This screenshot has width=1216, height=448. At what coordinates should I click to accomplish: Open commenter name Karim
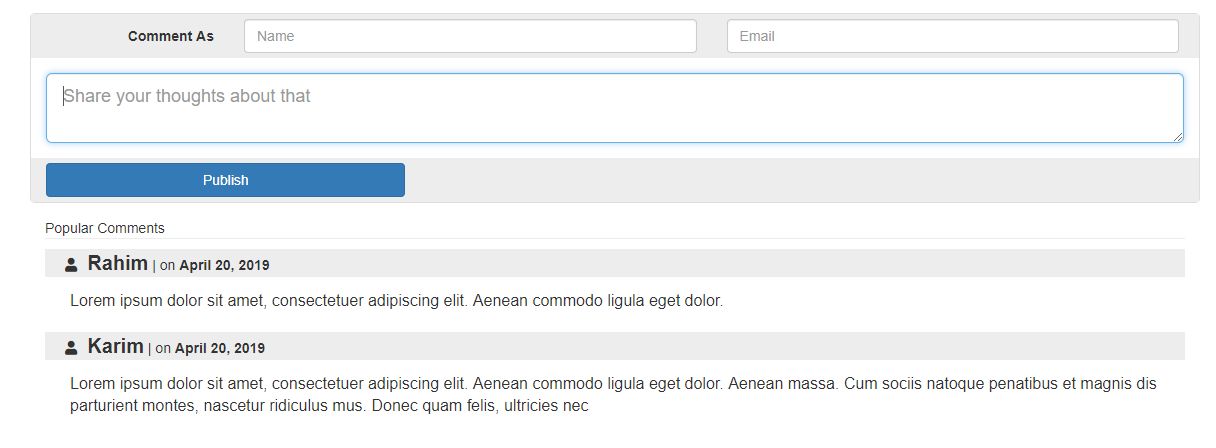point(115,347)
